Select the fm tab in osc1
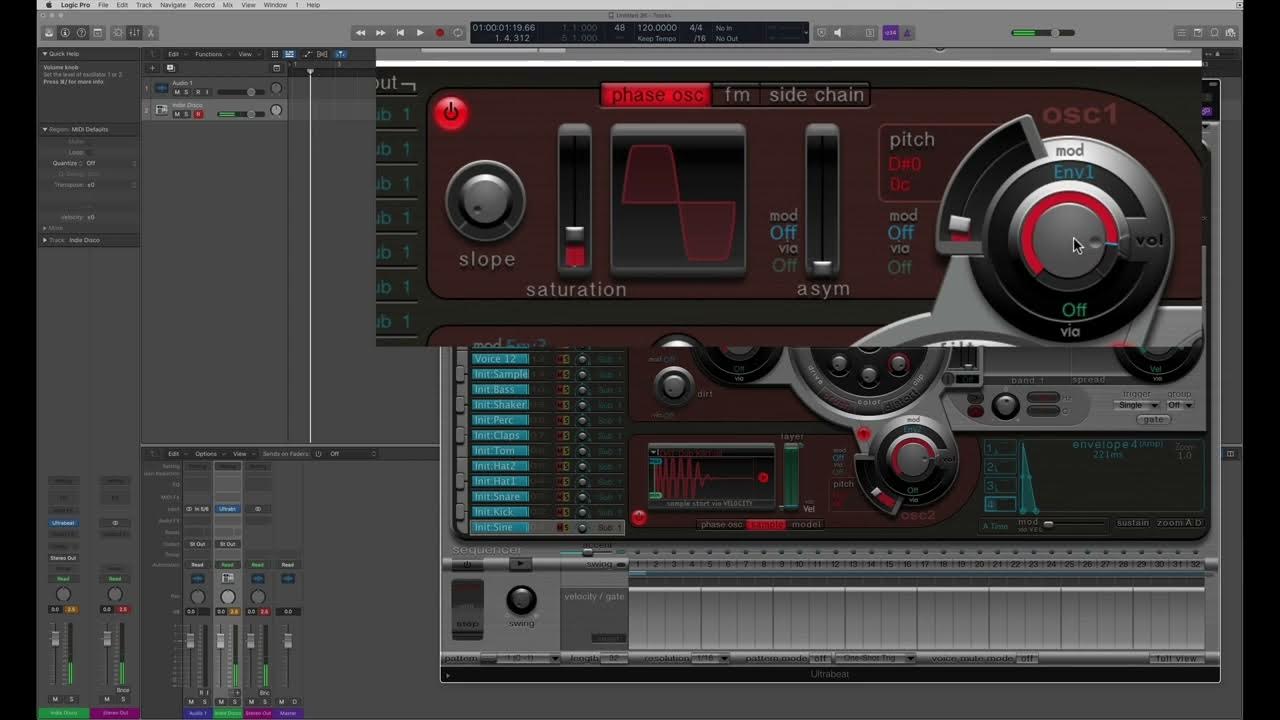1280x720 pixels. 737,95
